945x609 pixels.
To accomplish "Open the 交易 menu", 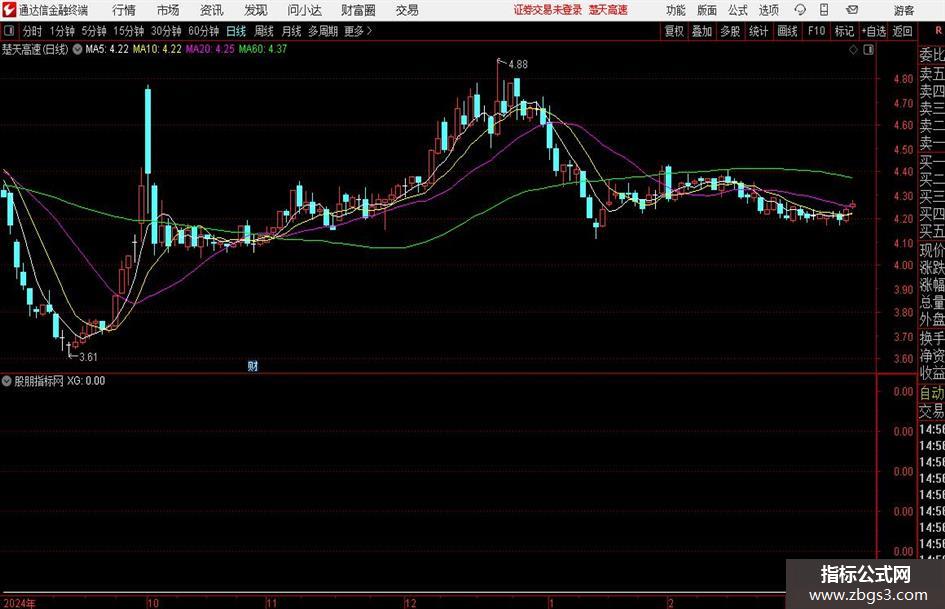I will click(x=407, y=10).
